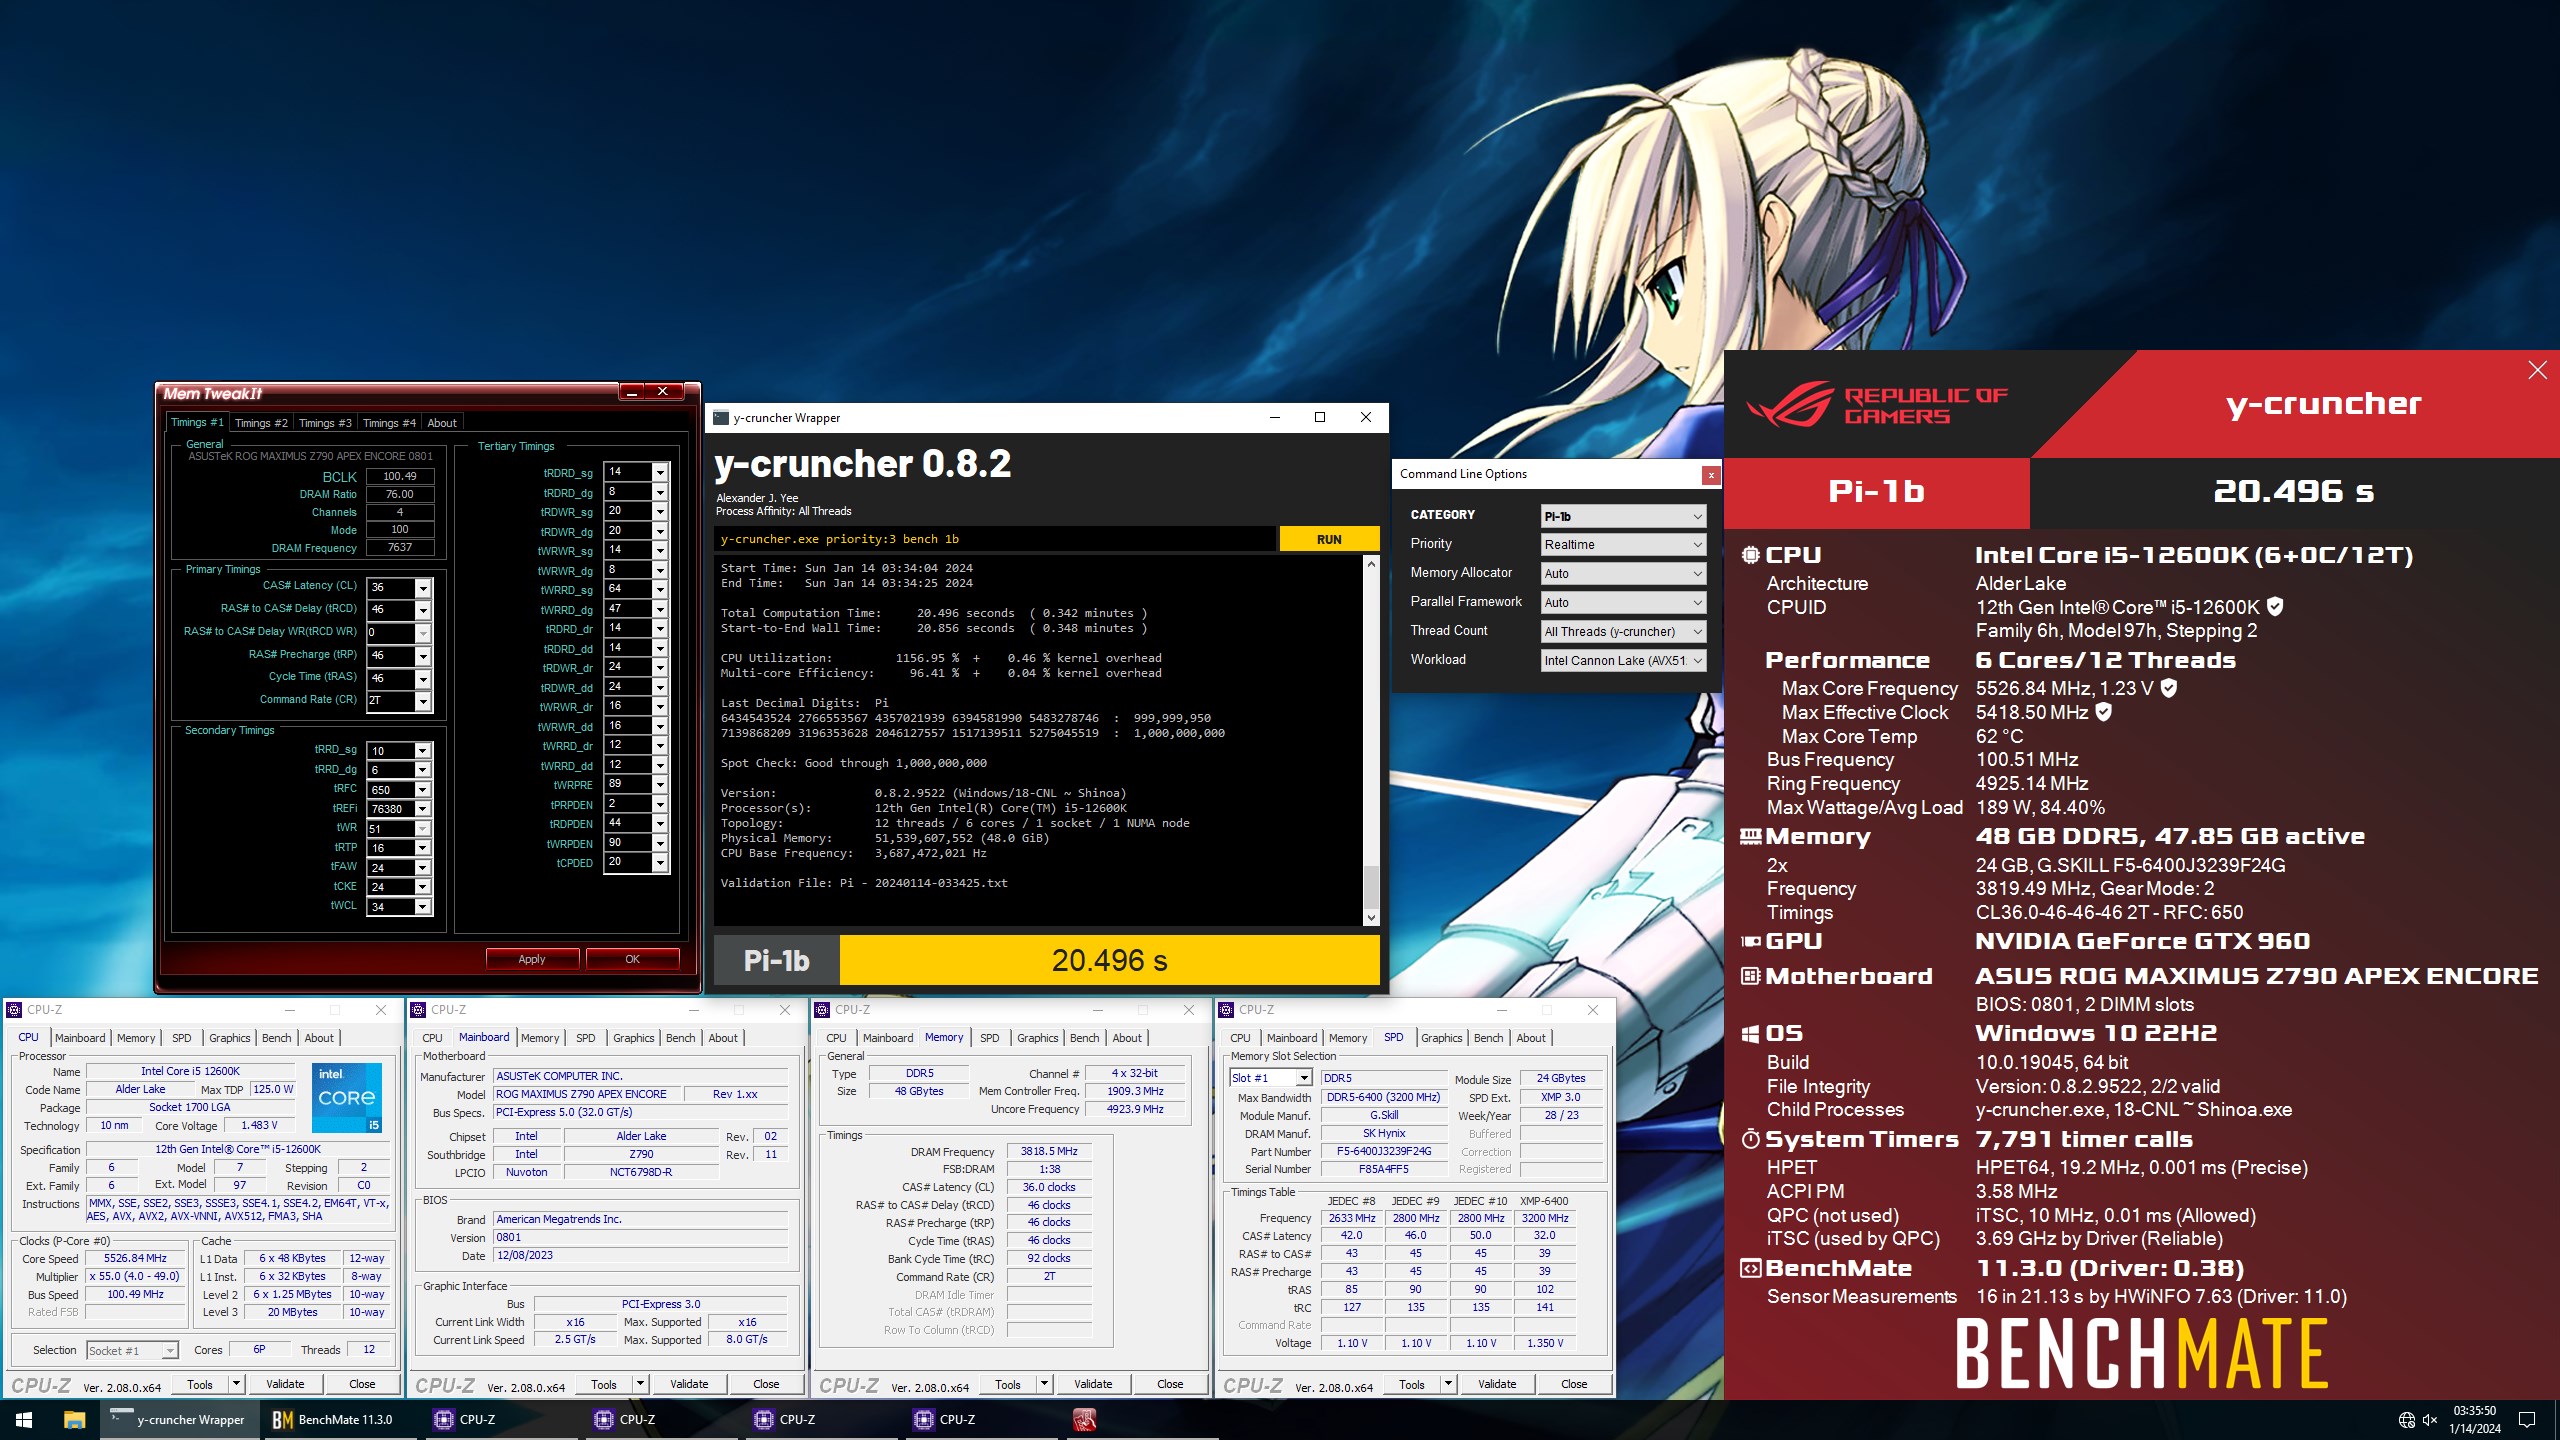
Task: Click the Intel Core i5 logo in CPU-Z
Action: (x=346, y=1098)
